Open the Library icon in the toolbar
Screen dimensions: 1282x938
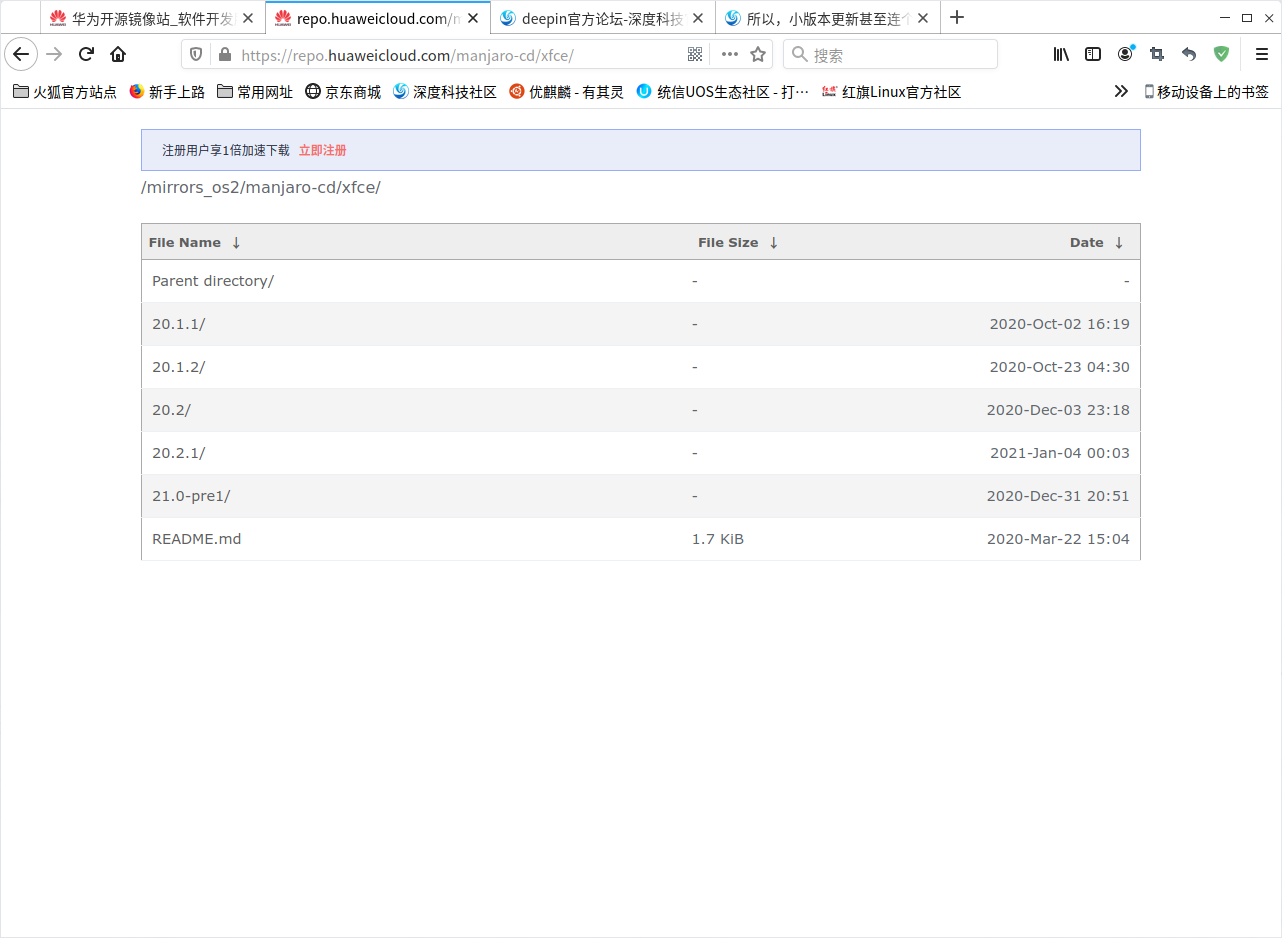(x=1061, y=54)
